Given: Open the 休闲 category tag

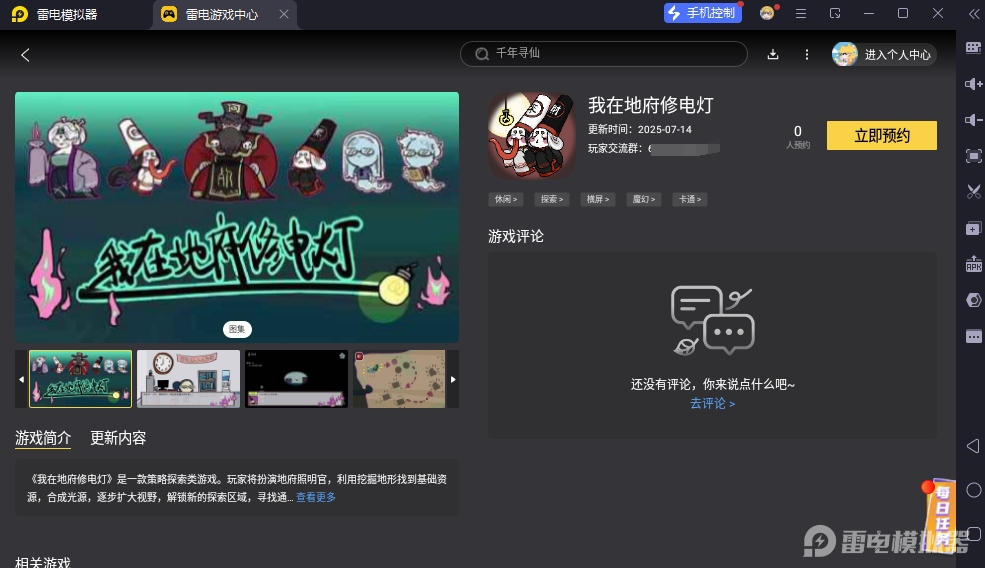Looking at the screenshot, I should point(506,199).
